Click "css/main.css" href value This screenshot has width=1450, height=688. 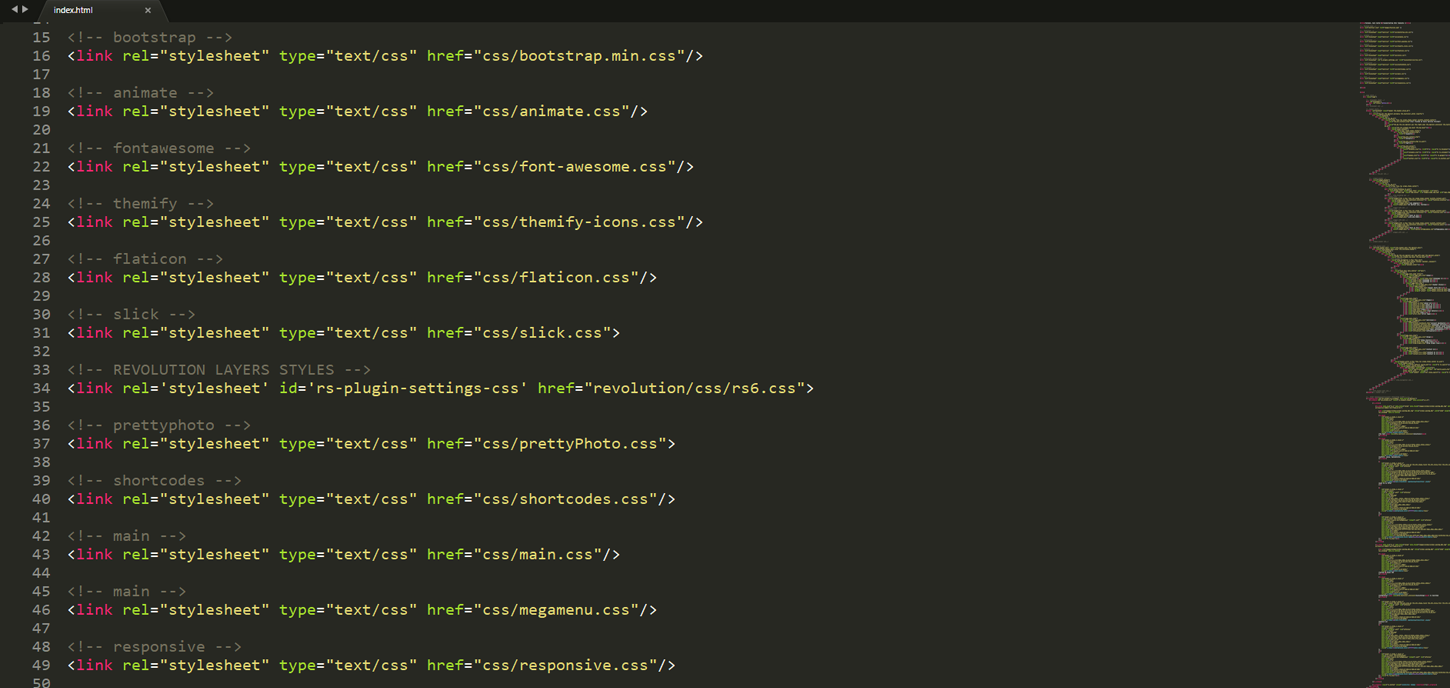[538, 555]
